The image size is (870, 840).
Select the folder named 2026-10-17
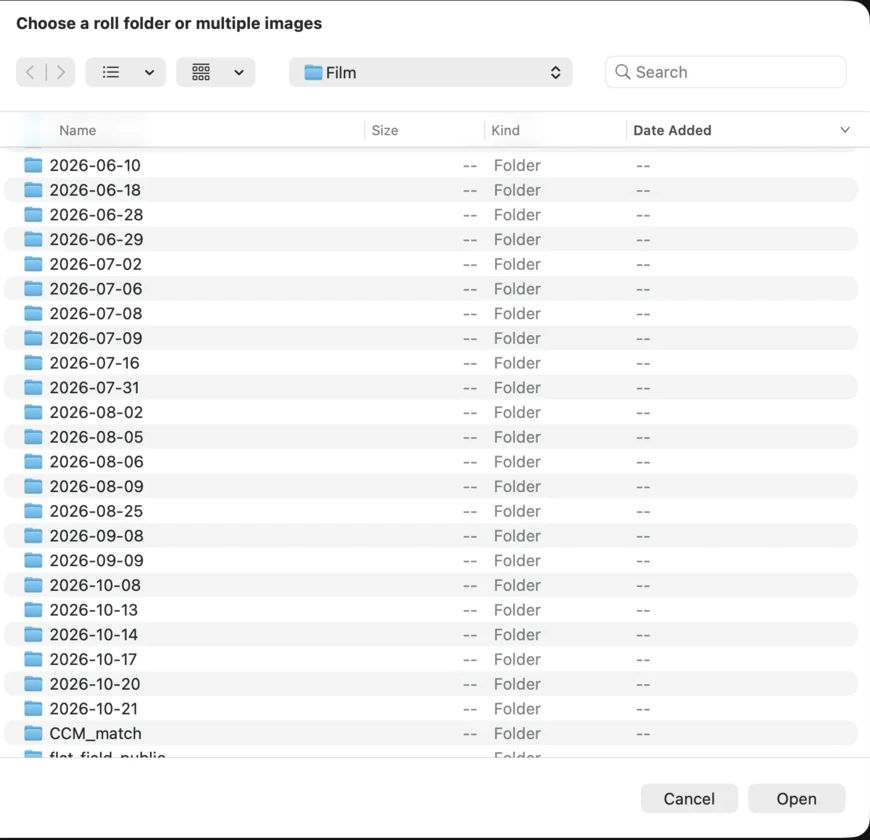(93, 659)
